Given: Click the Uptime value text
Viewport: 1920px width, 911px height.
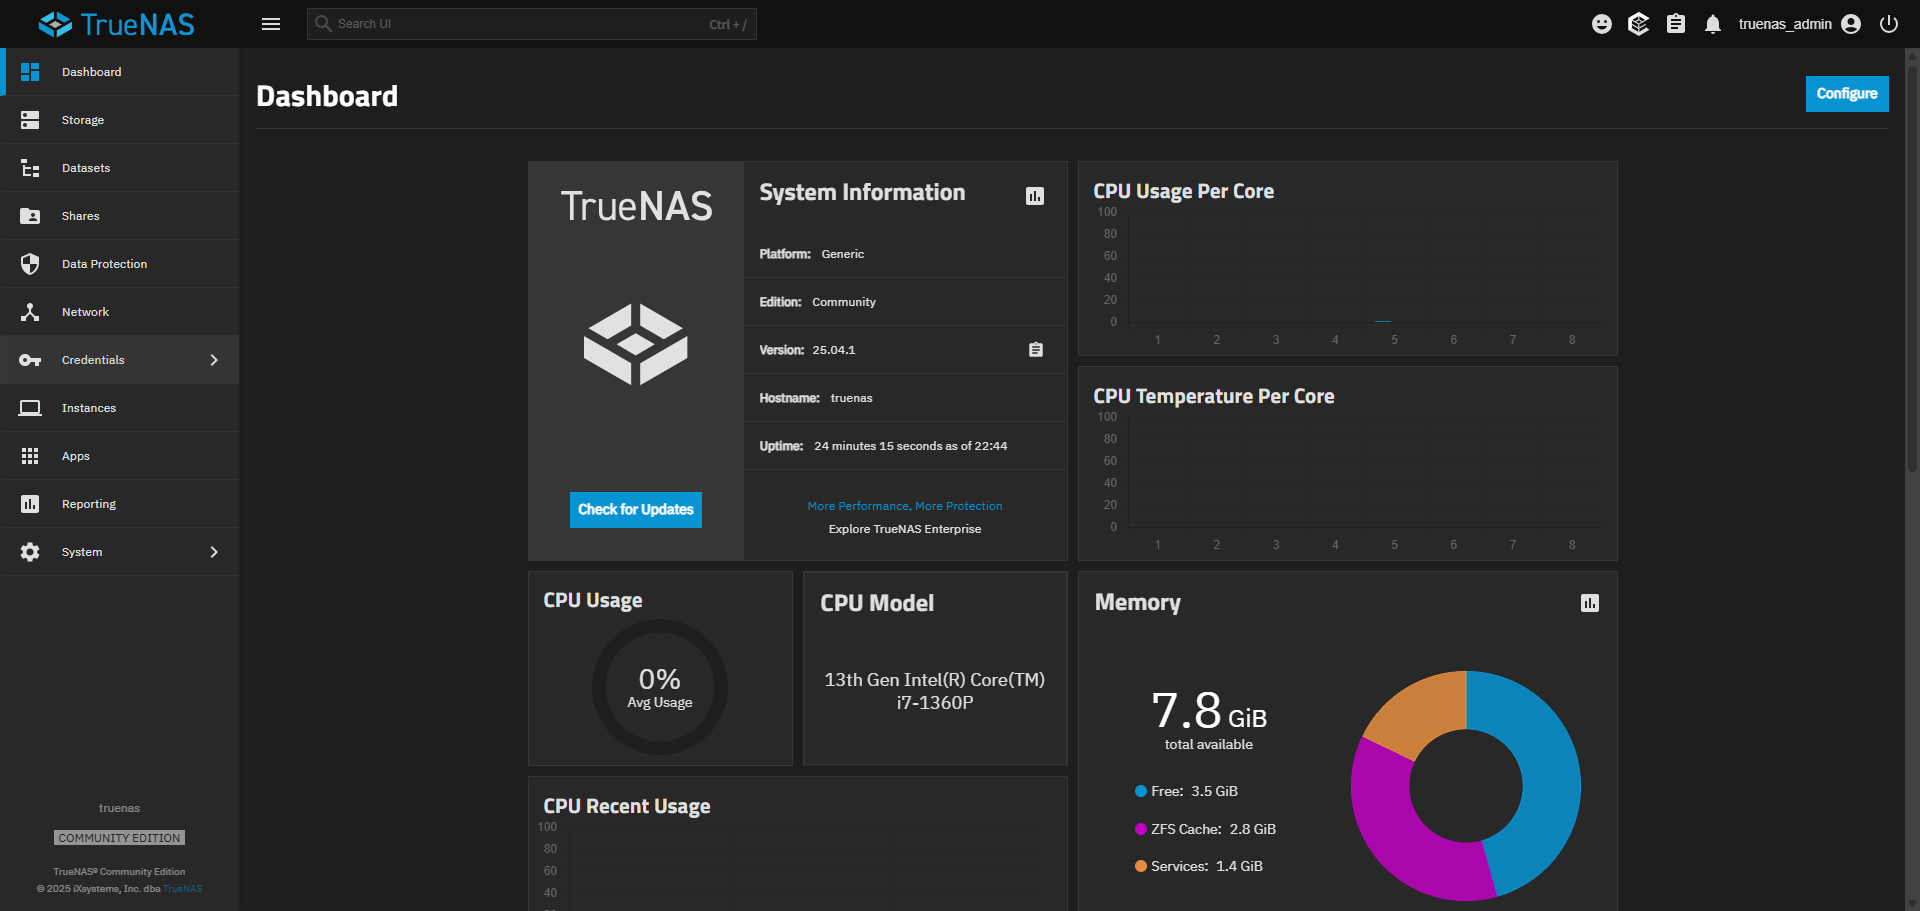Looking at the screenshot, I should point(911,446).
